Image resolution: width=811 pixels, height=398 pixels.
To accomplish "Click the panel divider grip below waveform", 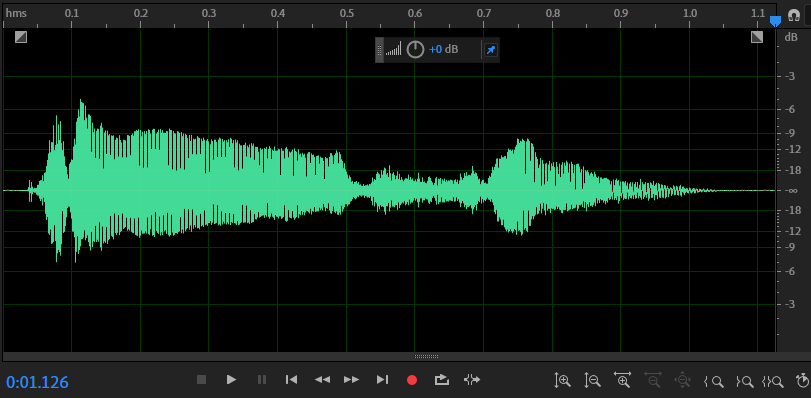I will tap(427, 357).
